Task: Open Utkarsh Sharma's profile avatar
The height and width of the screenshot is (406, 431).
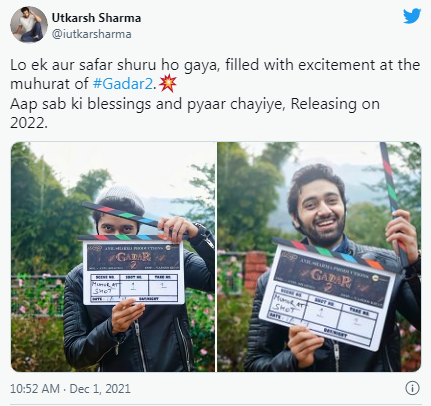Action: tap(29, 25)
